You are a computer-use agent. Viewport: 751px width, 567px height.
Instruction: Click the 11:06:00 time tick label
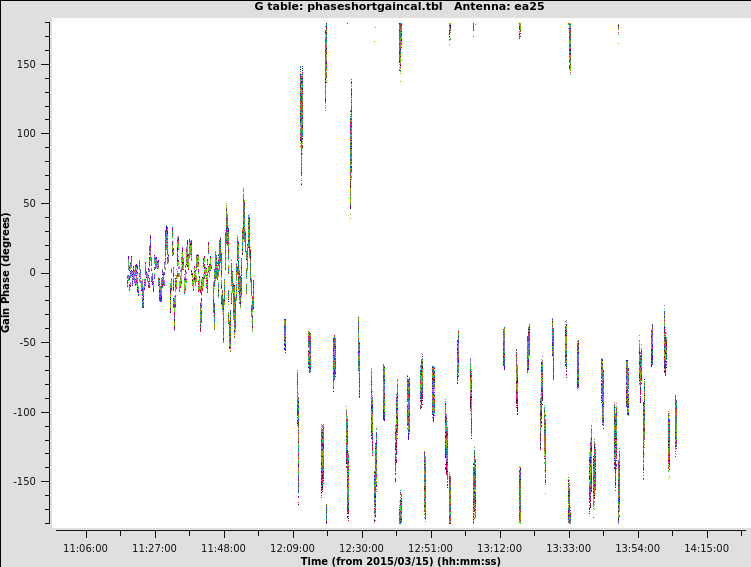click(x=85, y=548)
